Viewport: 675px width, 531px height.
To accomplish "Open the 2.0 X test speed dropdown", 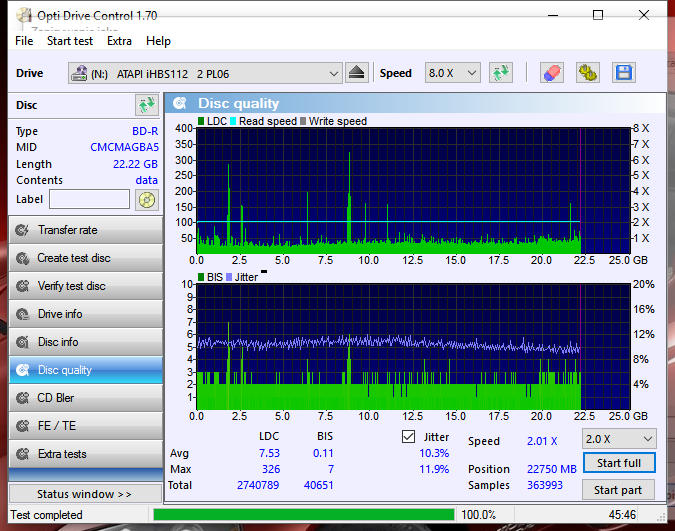I will [619, 439].
